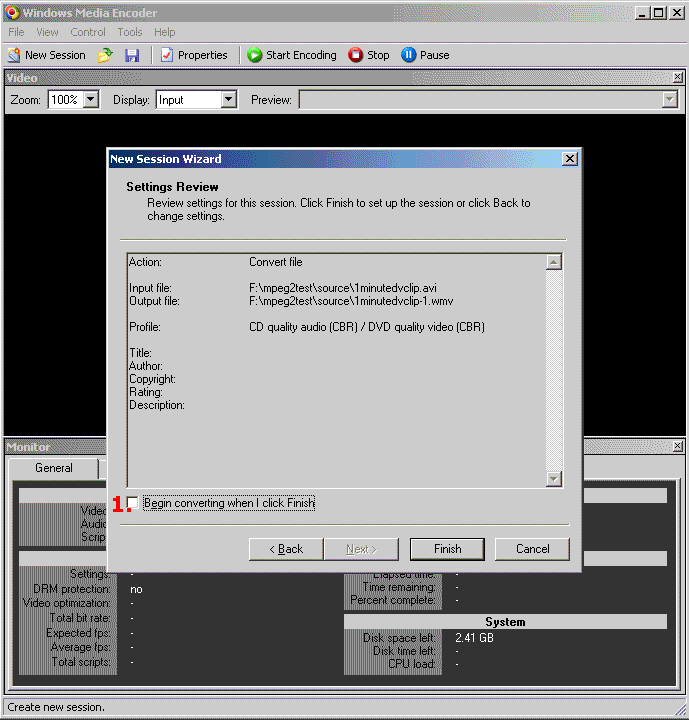Screen dimensions: 689x720
Task: Click the System header in Monitor
Action: pos(505,622)
